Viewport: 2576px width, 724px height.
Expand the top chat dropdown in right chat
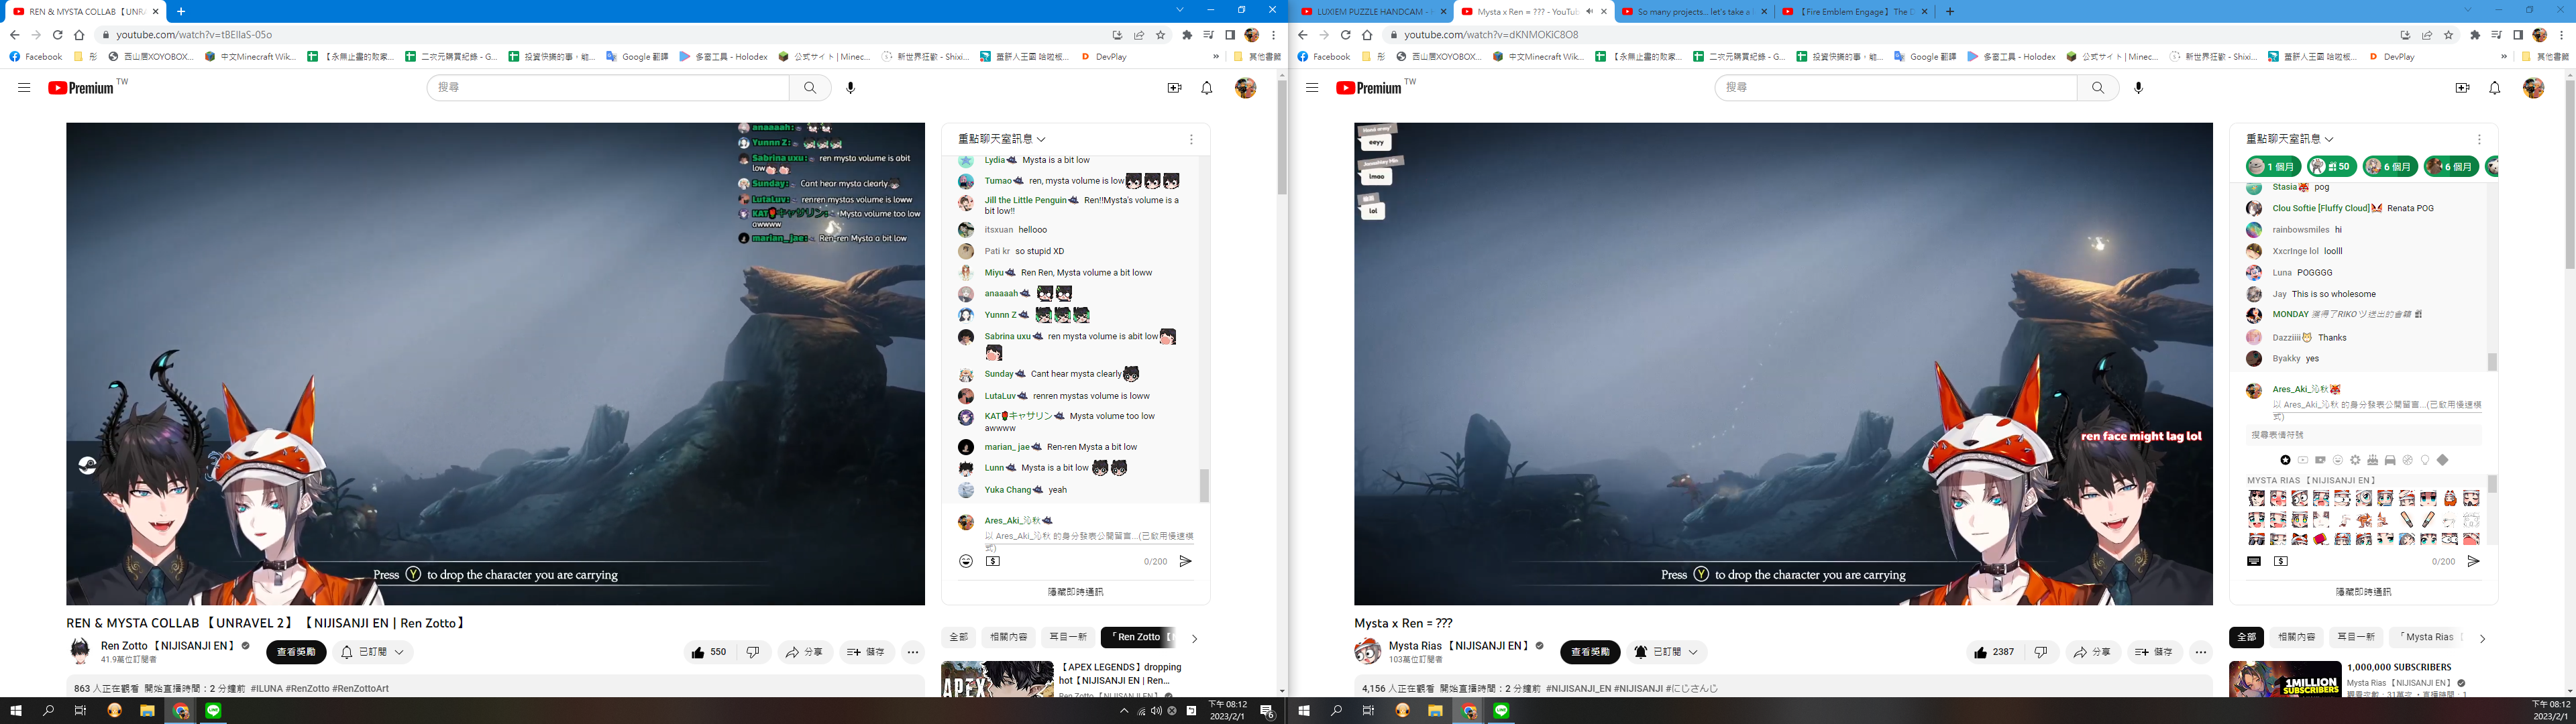pos(2290,139)
